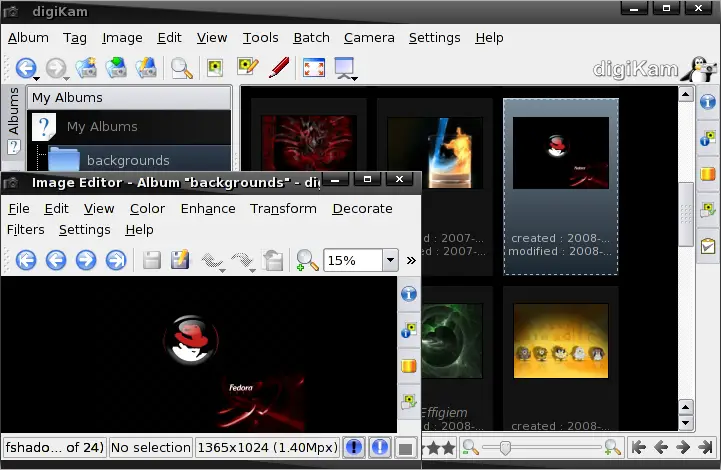Open slideshow dropdown arrow under screen icon
The height and width of the screenshot is (470, 721).
355,79
